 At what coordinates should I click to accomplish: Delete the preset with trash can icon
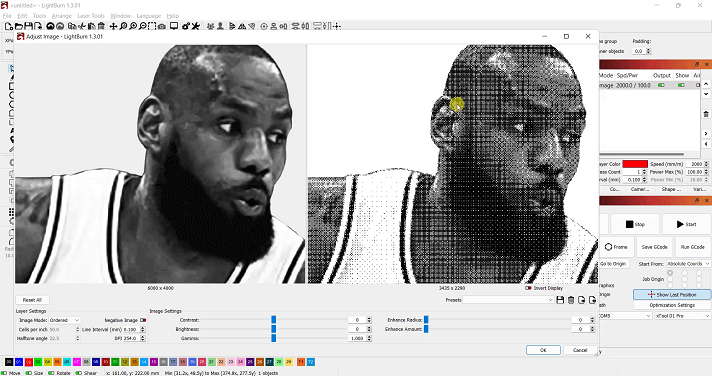pyautogui.click(x=571, y=300)
